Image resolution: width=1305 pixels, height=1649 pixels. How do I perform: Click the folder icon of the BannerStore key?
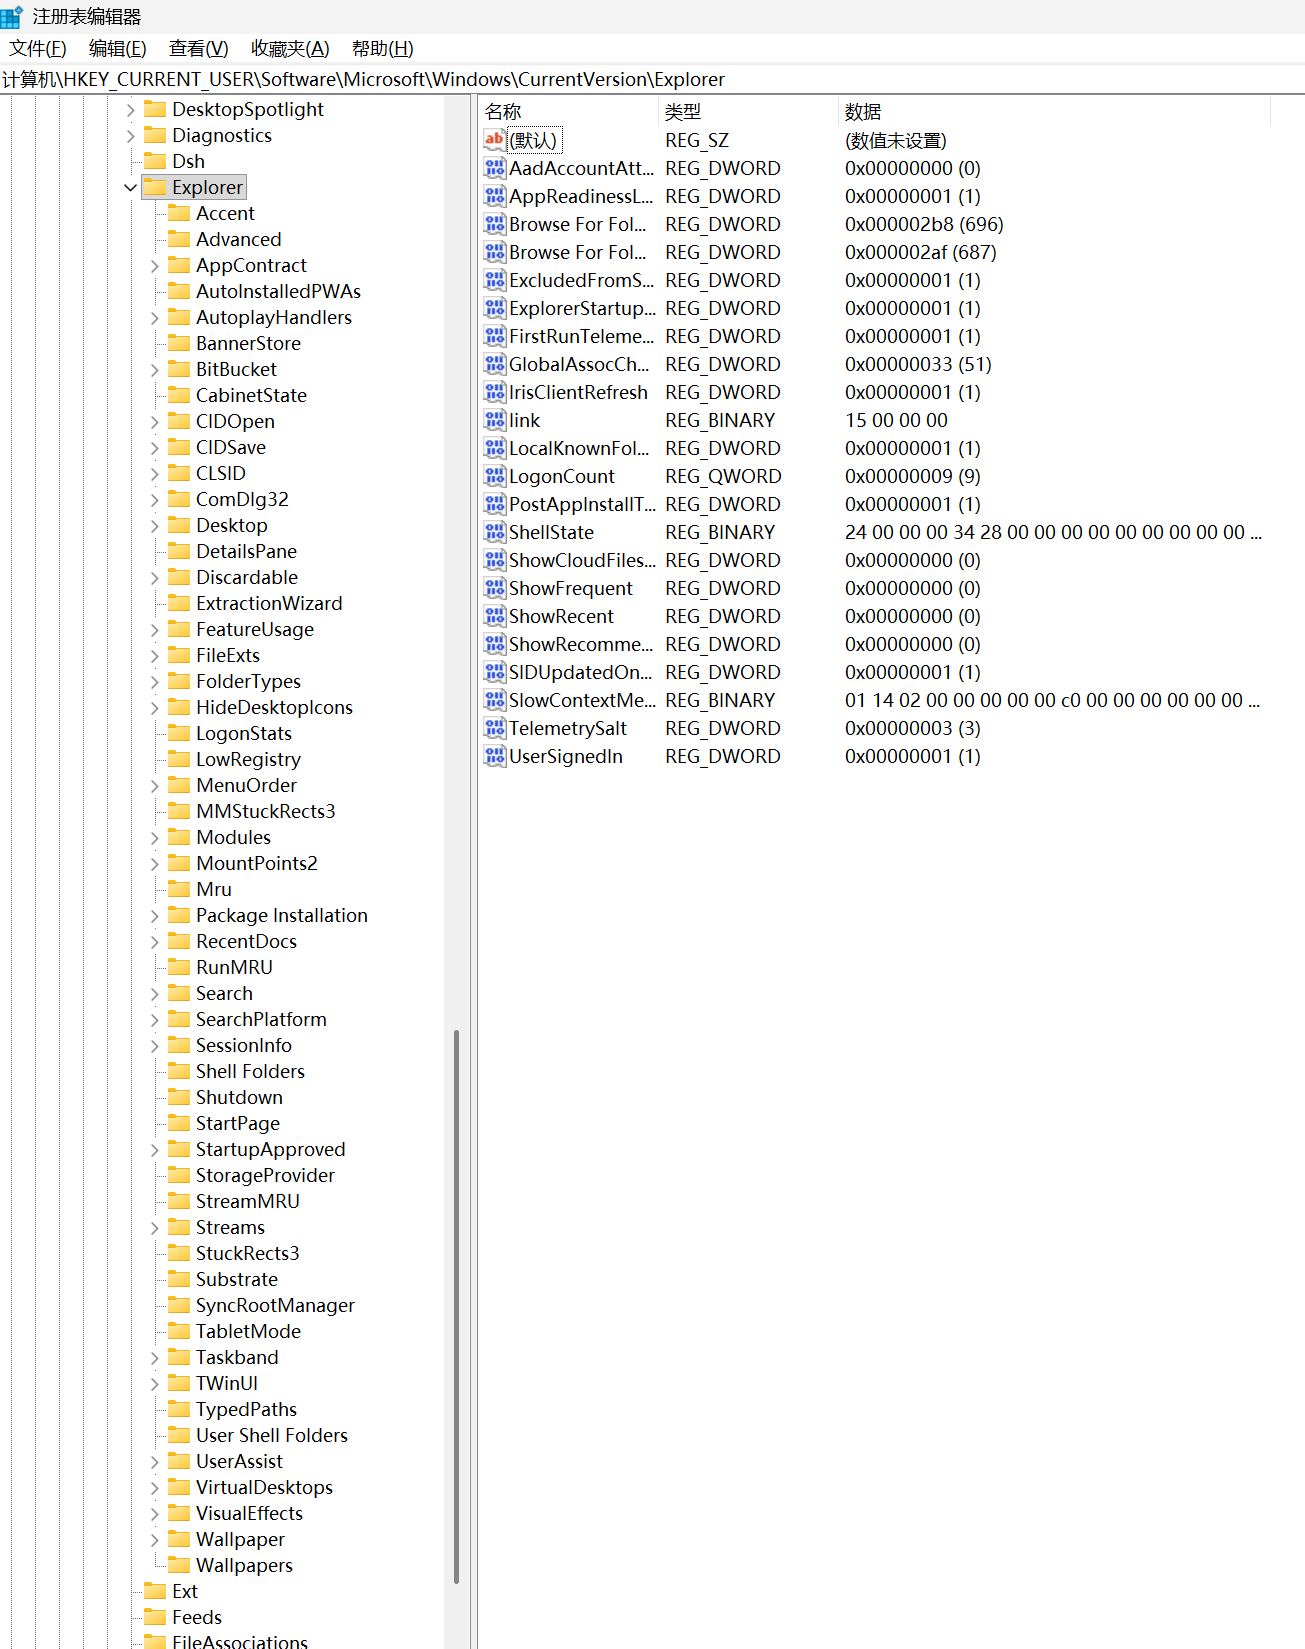[x=179, y=343]
